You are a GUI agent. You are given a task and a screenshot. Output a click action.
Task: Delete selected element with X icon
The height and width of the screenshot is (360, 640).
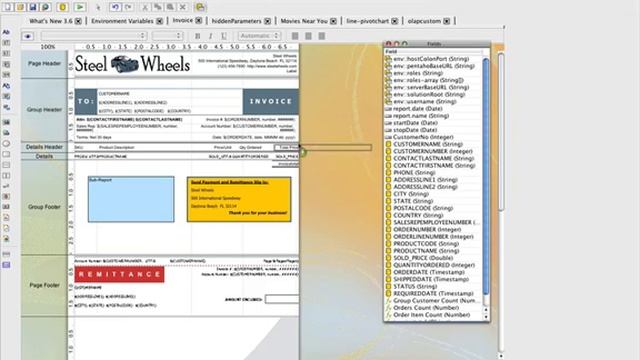[x=183, y=7]
